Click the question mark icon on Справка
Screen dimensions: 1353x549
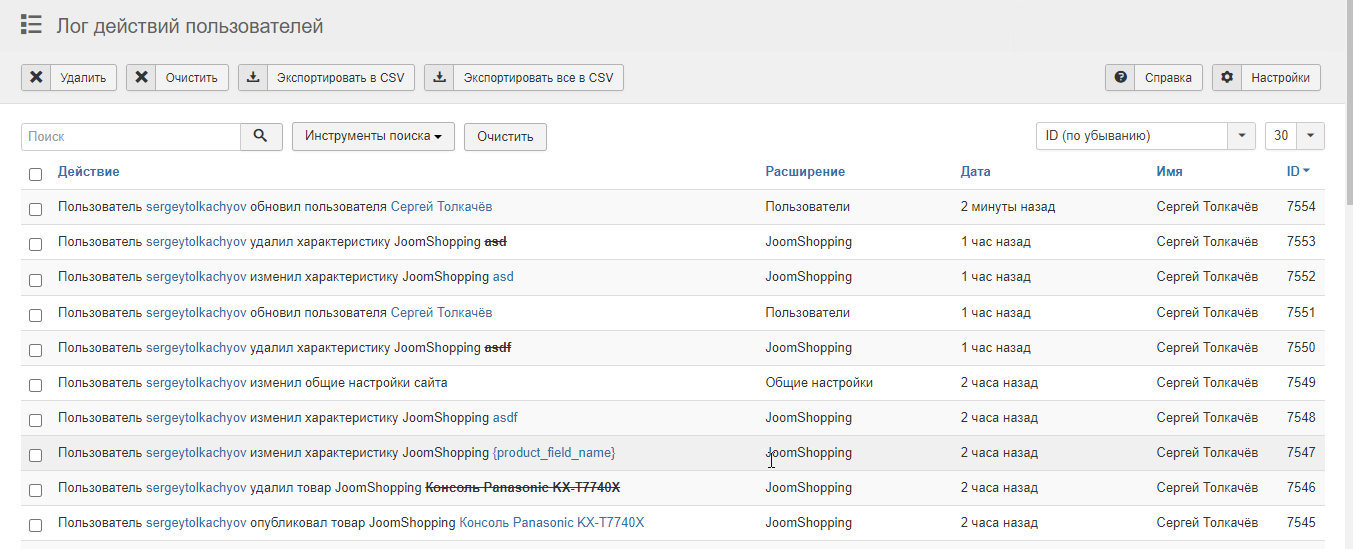(1120, 77)
